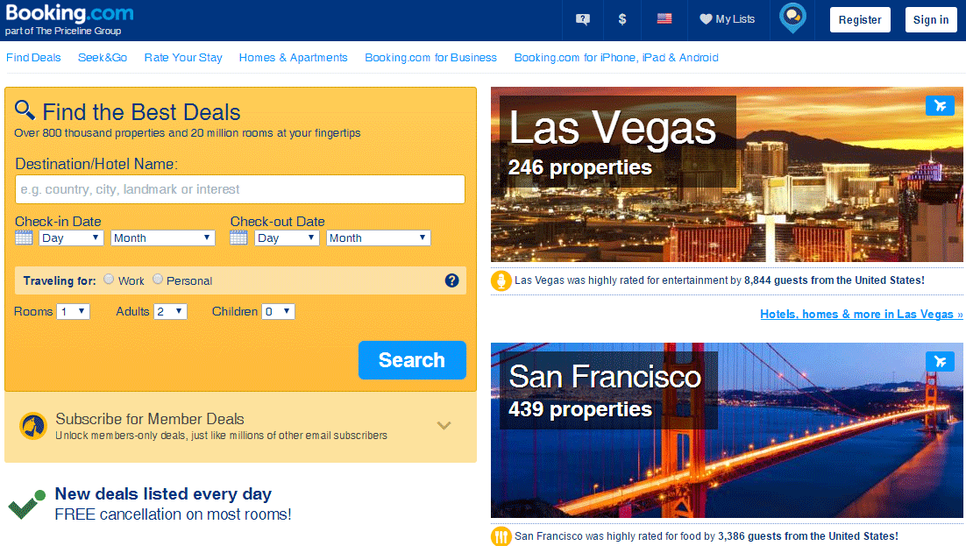
Task: Click the blue Search button
Action: click(x=412, y=360)
